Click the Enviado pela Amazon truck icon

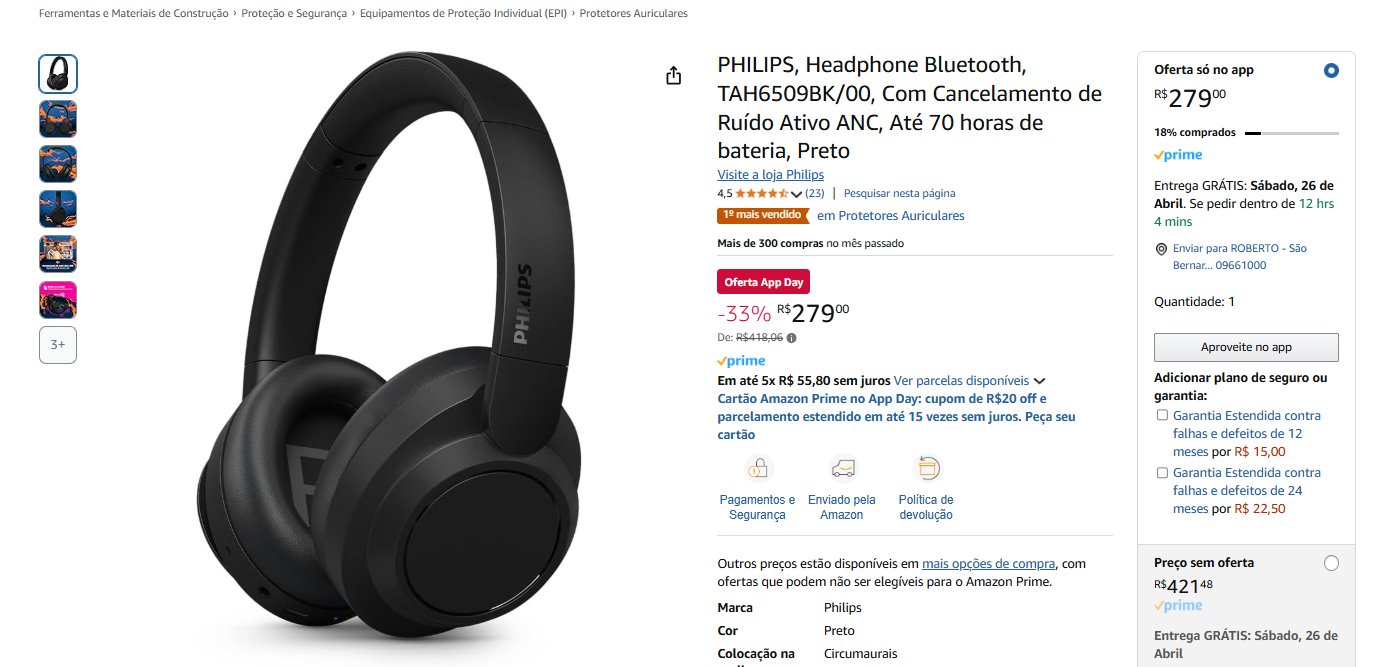coord(842,468)
